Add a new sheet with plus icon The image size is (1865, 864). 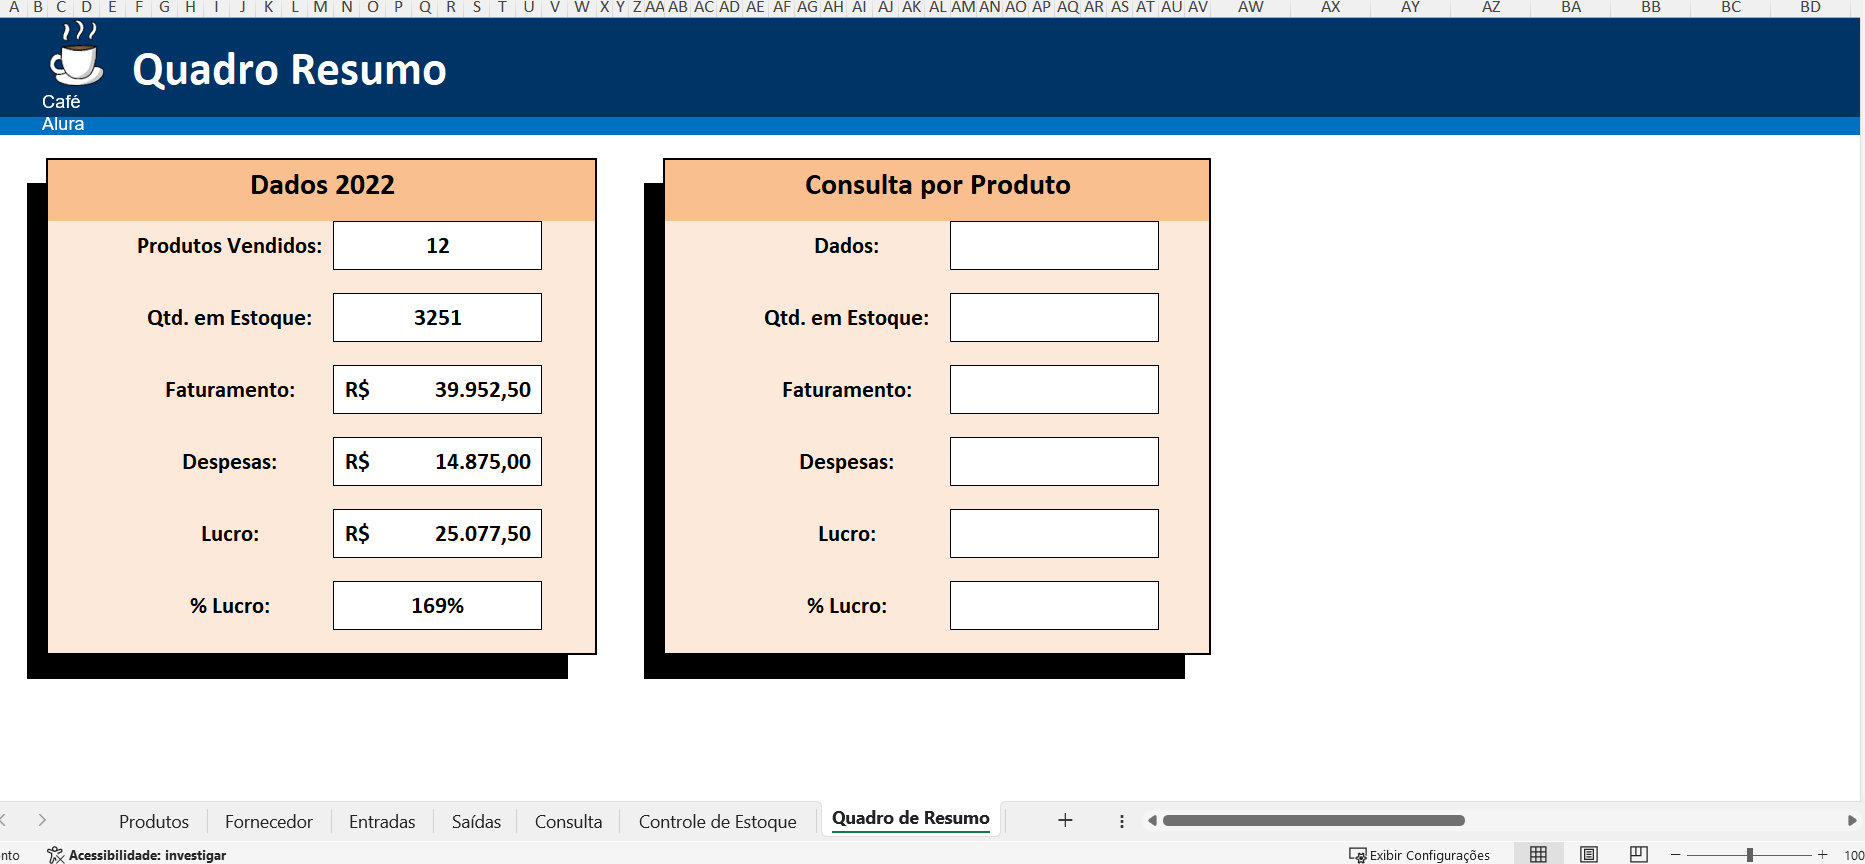1065,820
